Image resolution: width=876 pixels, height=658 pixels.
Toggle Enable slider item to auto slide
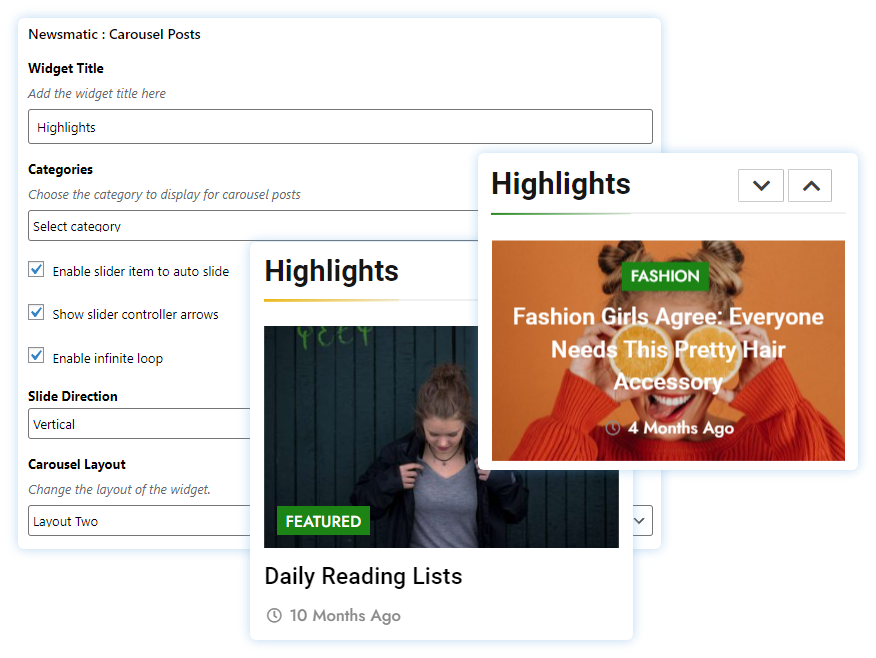(37, 270)
